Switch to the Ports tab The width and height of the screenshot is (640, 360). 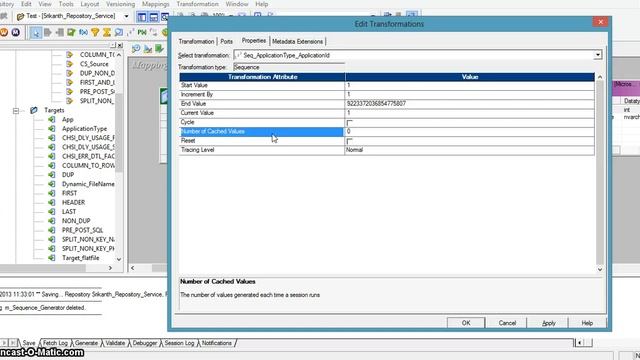(x=227, y=41)
